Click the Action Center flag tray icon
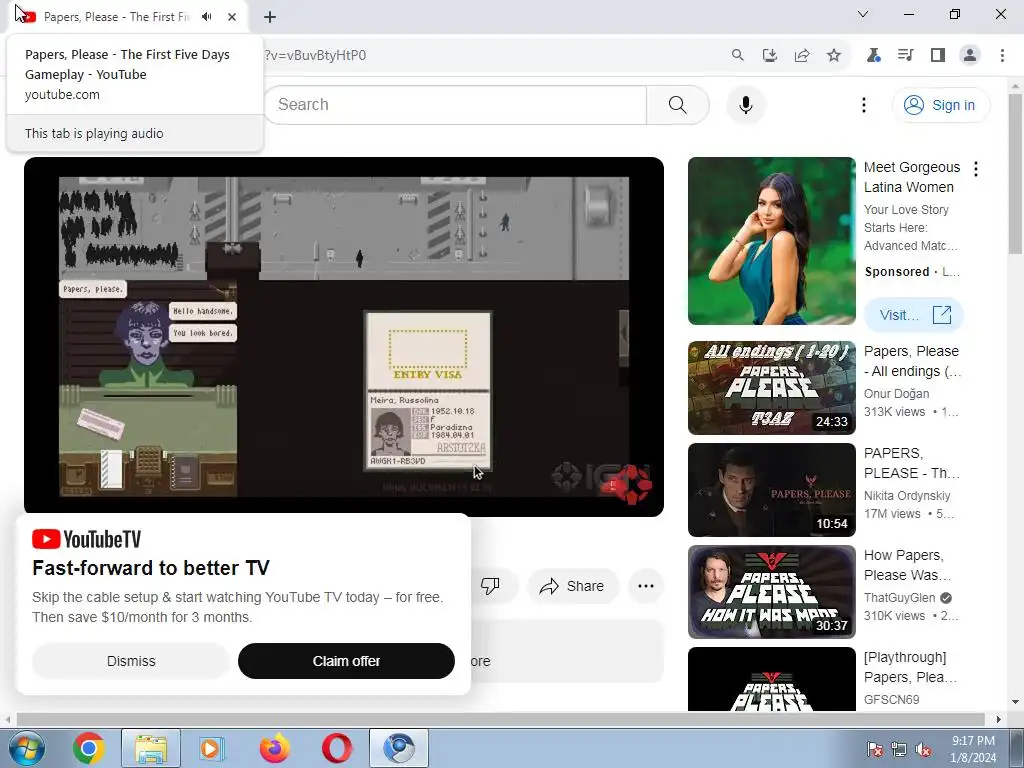1024x768 pixels. tap(874, 749)
